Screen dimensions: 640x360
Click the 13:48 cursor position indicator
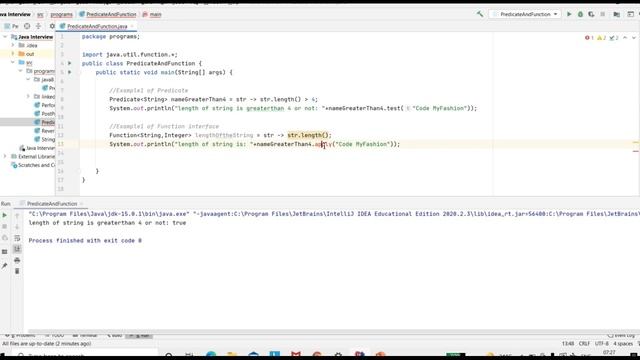coord(568,344)
